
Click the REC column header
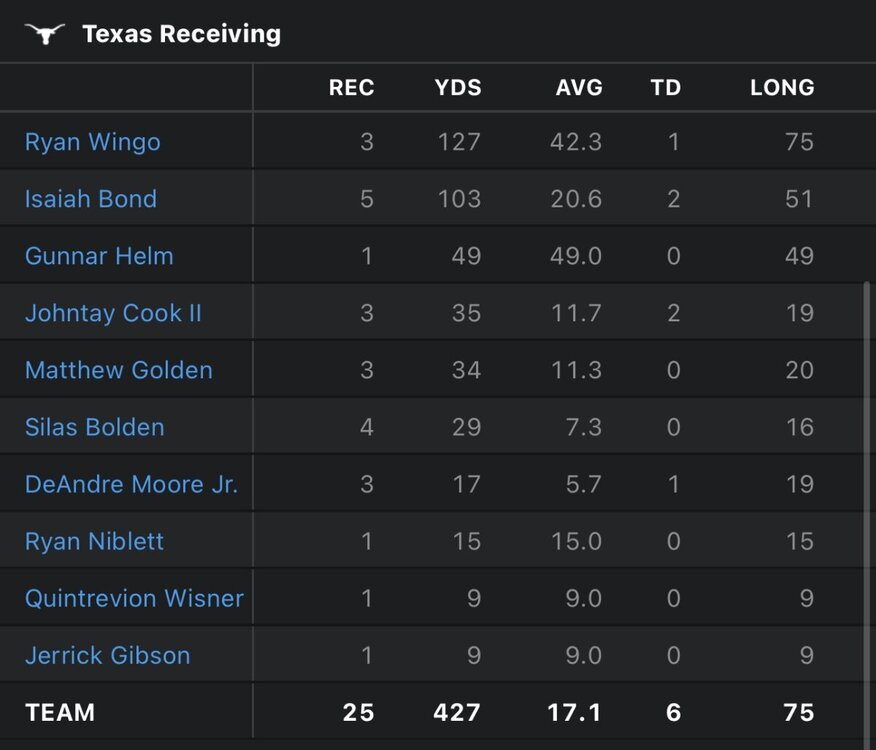(x=351, y=88)
